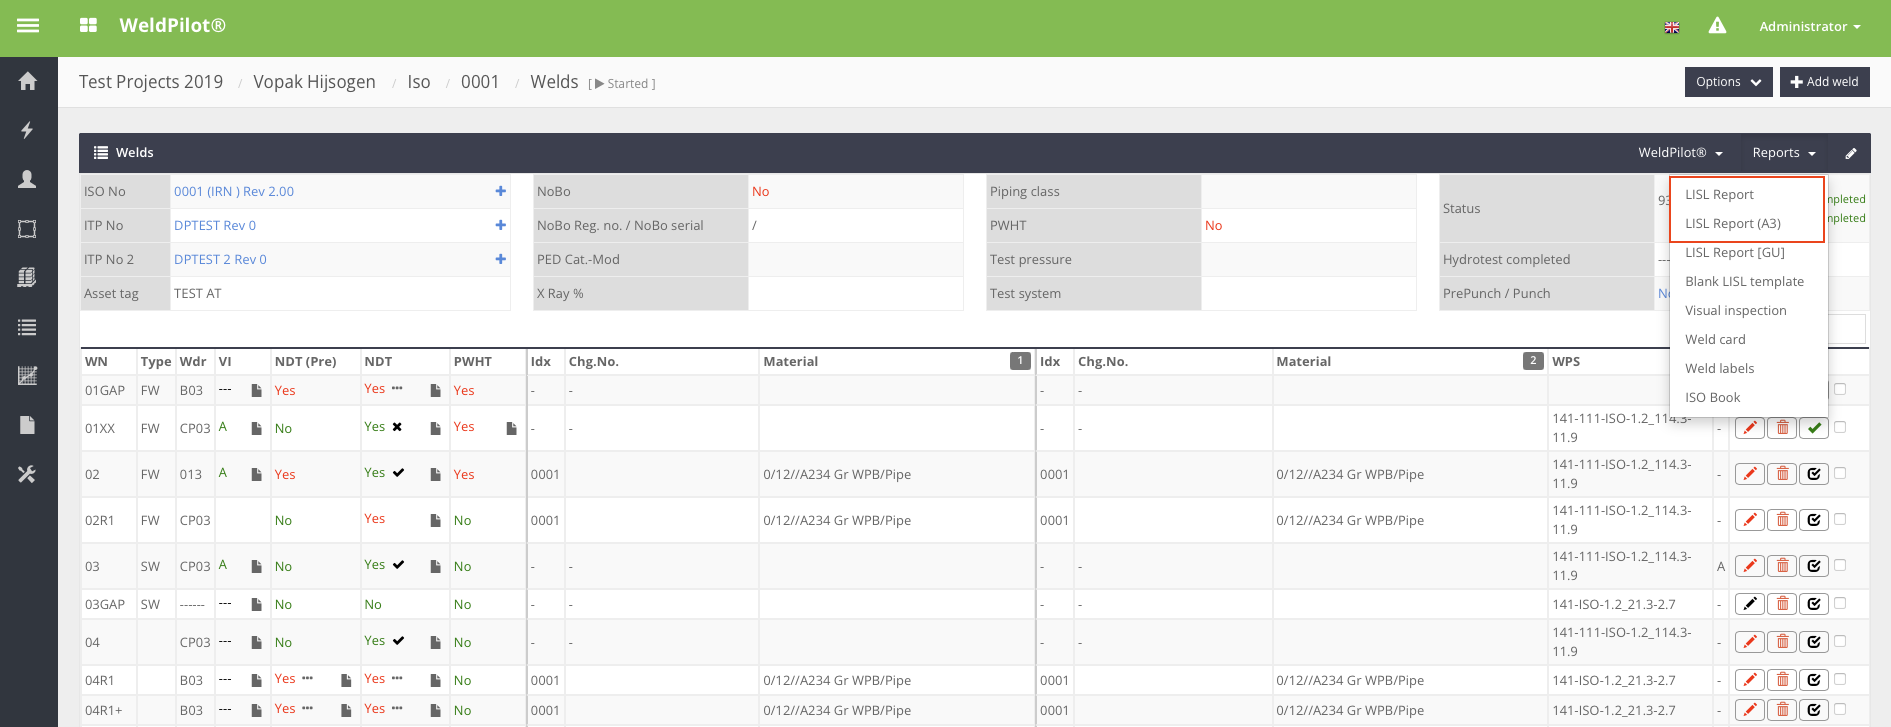Select checkbox in weld 04 row
The width and height of the screenshot is (1891, 727).
tap(1840, 641)
